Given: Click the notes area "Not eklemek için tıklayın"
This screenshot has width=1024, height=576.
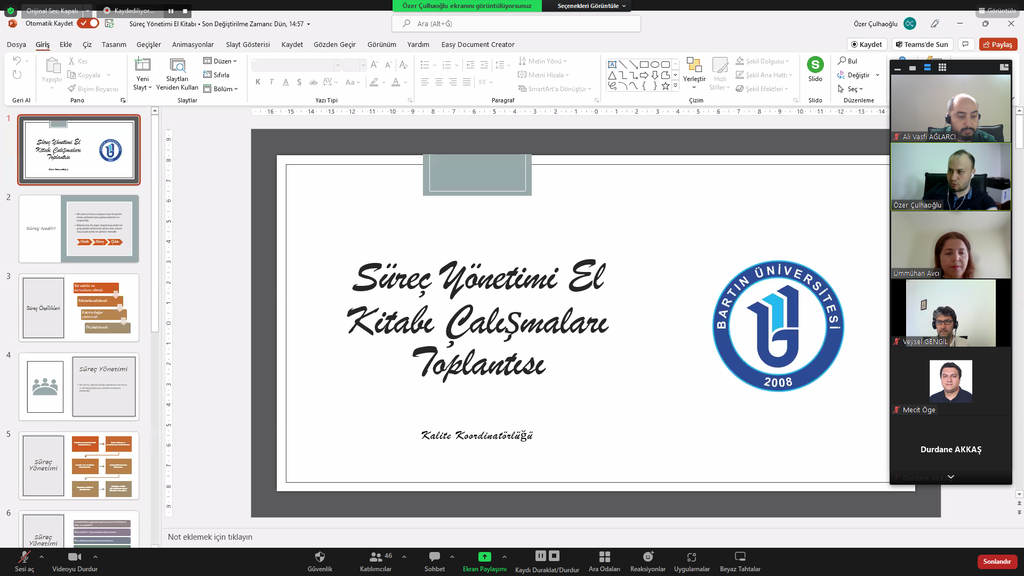Looking at the screenshot, I should pyautogui.click(x=210, y=537).
